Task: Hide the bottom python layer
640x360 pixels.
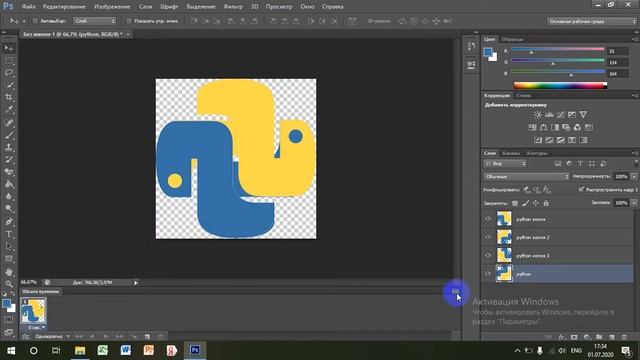Action: point(488,273)
